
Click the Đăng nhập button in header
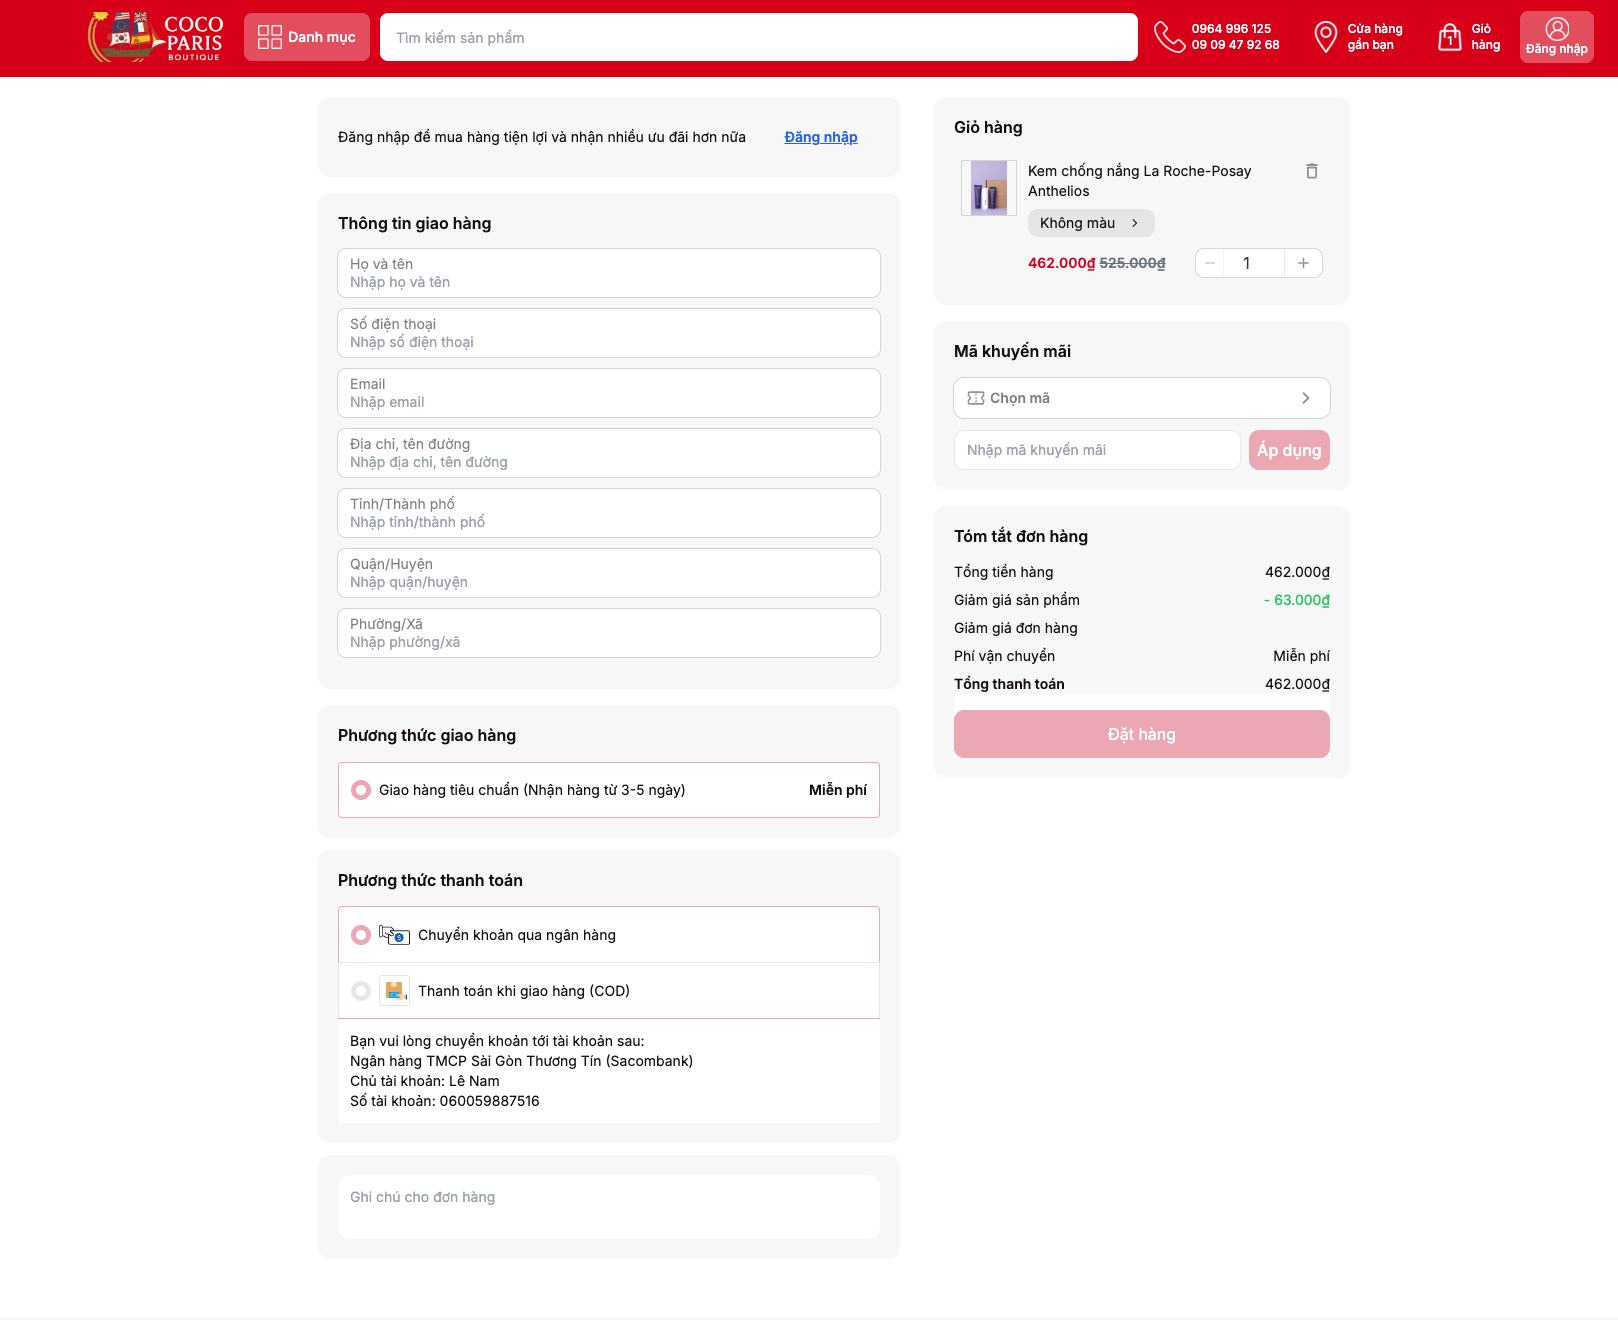[1556, 37]
